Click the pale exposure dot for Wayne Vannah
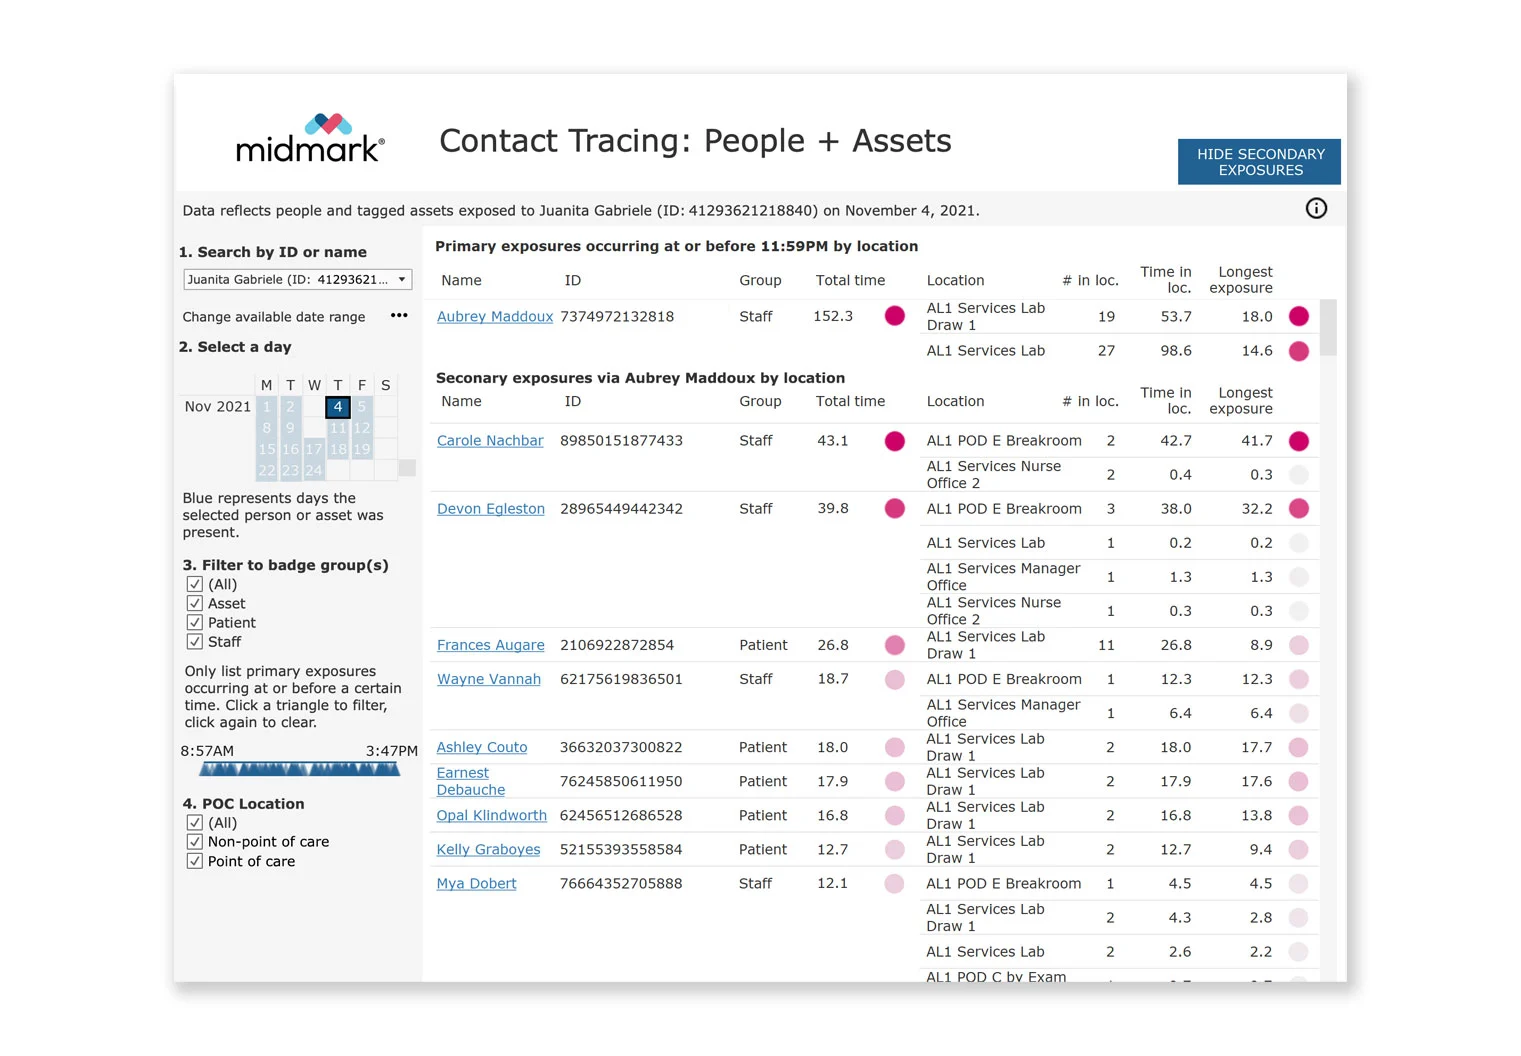The image size is (1521, 1056). tap(894, 679)
